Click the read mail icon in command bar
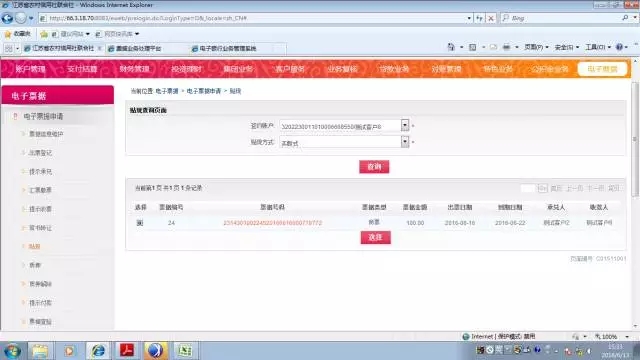The width and height of the screenshot is (640, 360). pyautogui.click(x=493, y=47)
